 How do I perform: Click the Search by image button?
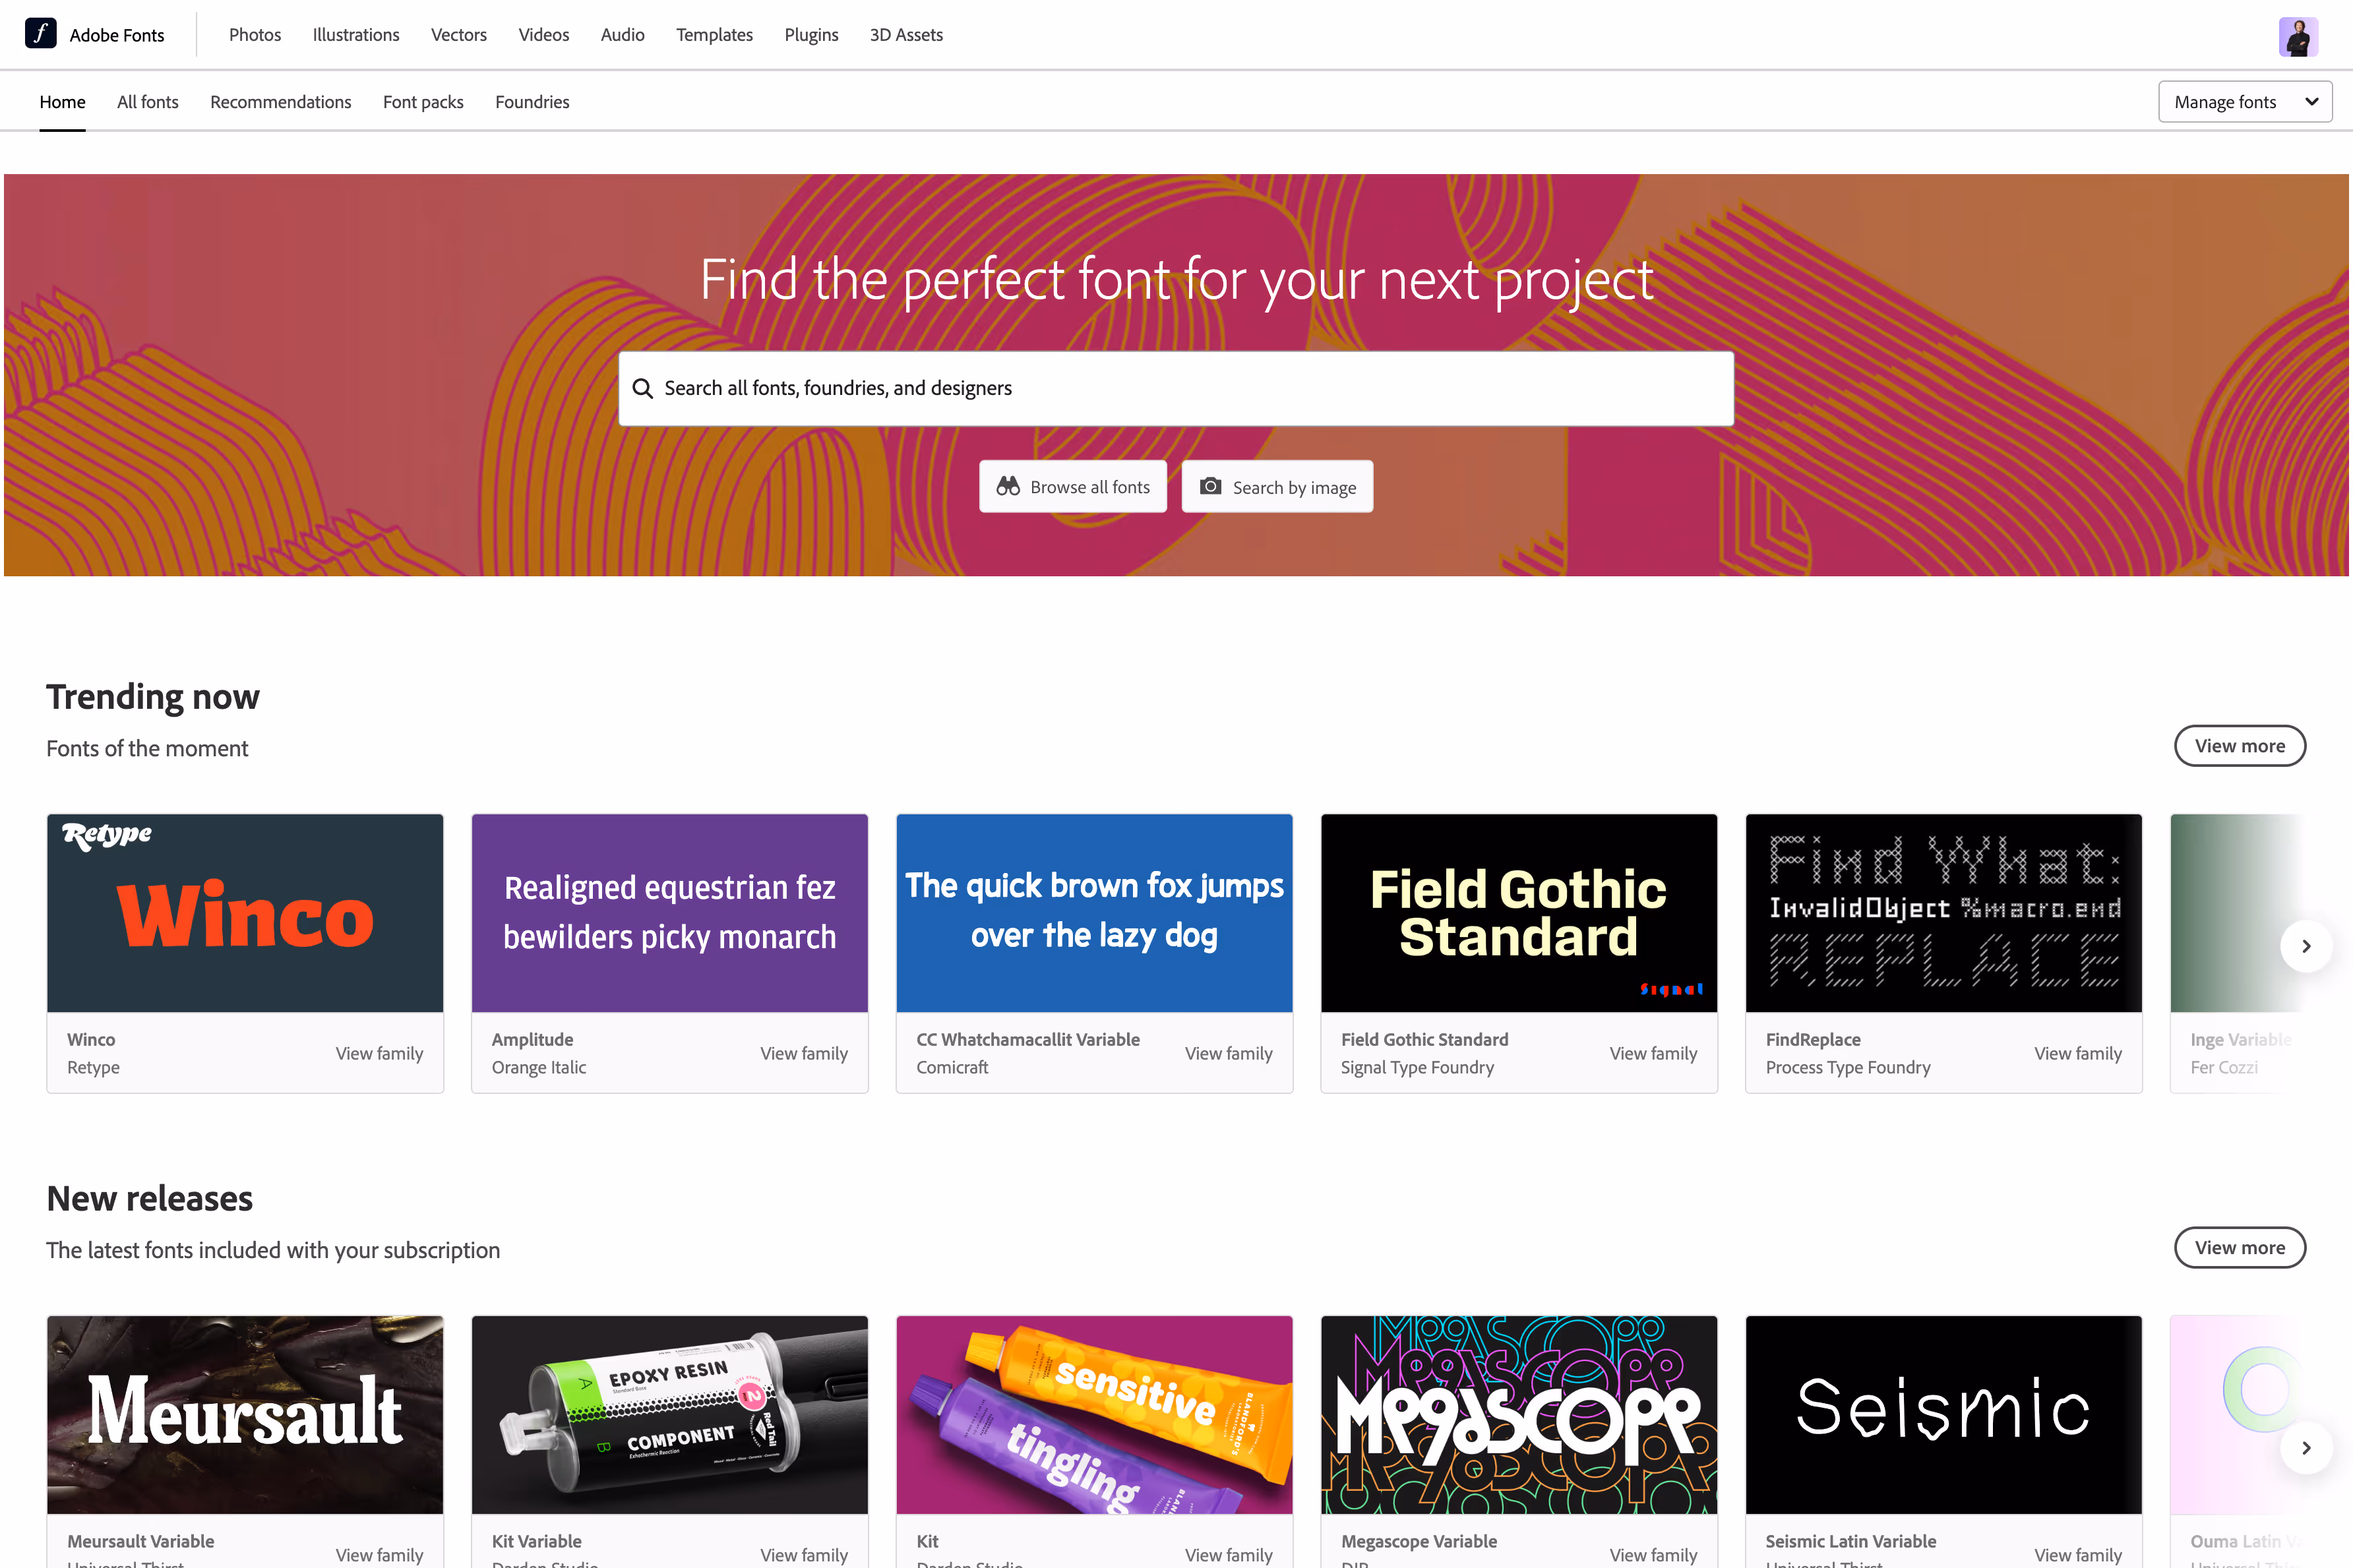click(1277, 486)
